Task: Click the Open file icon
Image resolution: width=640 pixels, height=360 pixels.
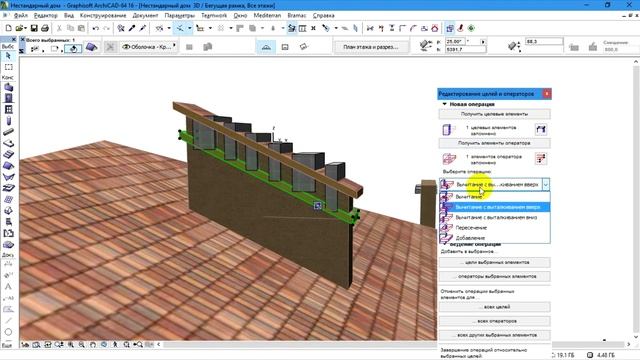Action: 19,28
